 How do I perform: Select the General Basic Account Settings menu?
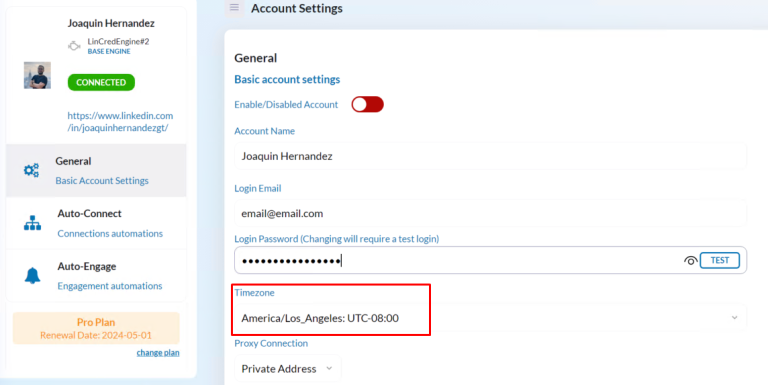(x=96, y=170)
